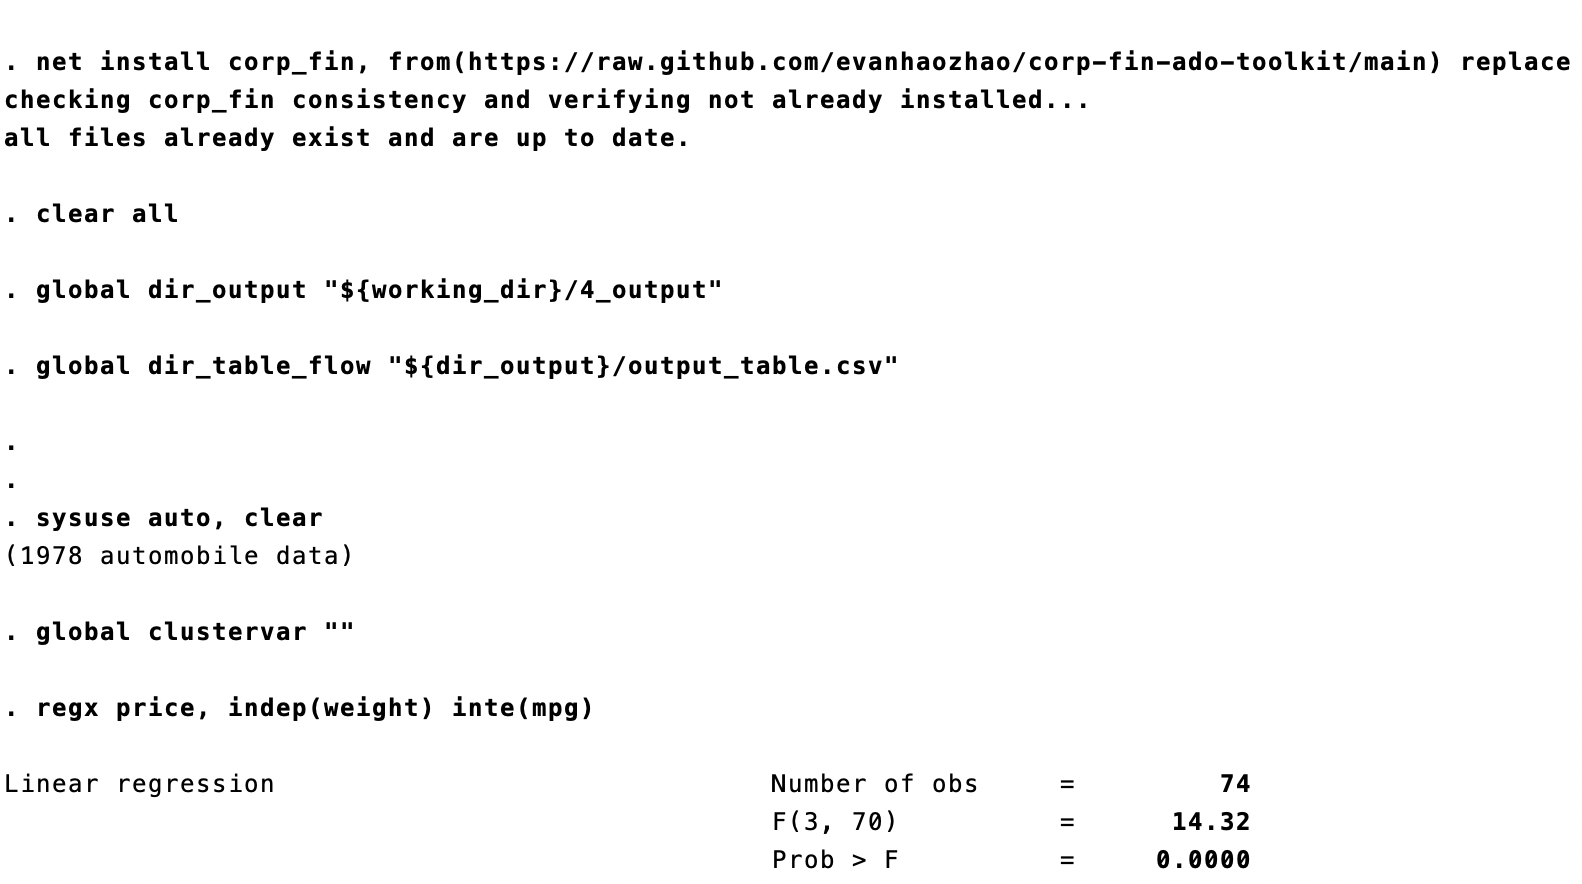The image size is (1582, 884).
Task: Click the "${working_dir}/4_output" path string
Action: [523, 290]
